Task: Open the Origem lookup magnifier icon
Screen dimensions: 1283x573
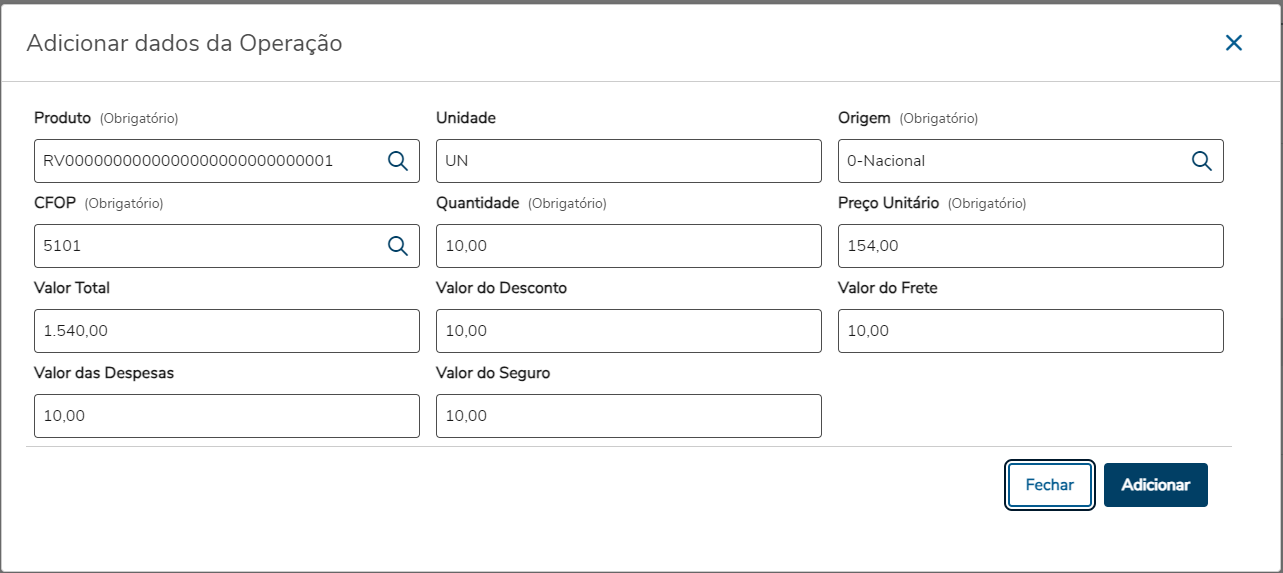Action: (1201, 161)
